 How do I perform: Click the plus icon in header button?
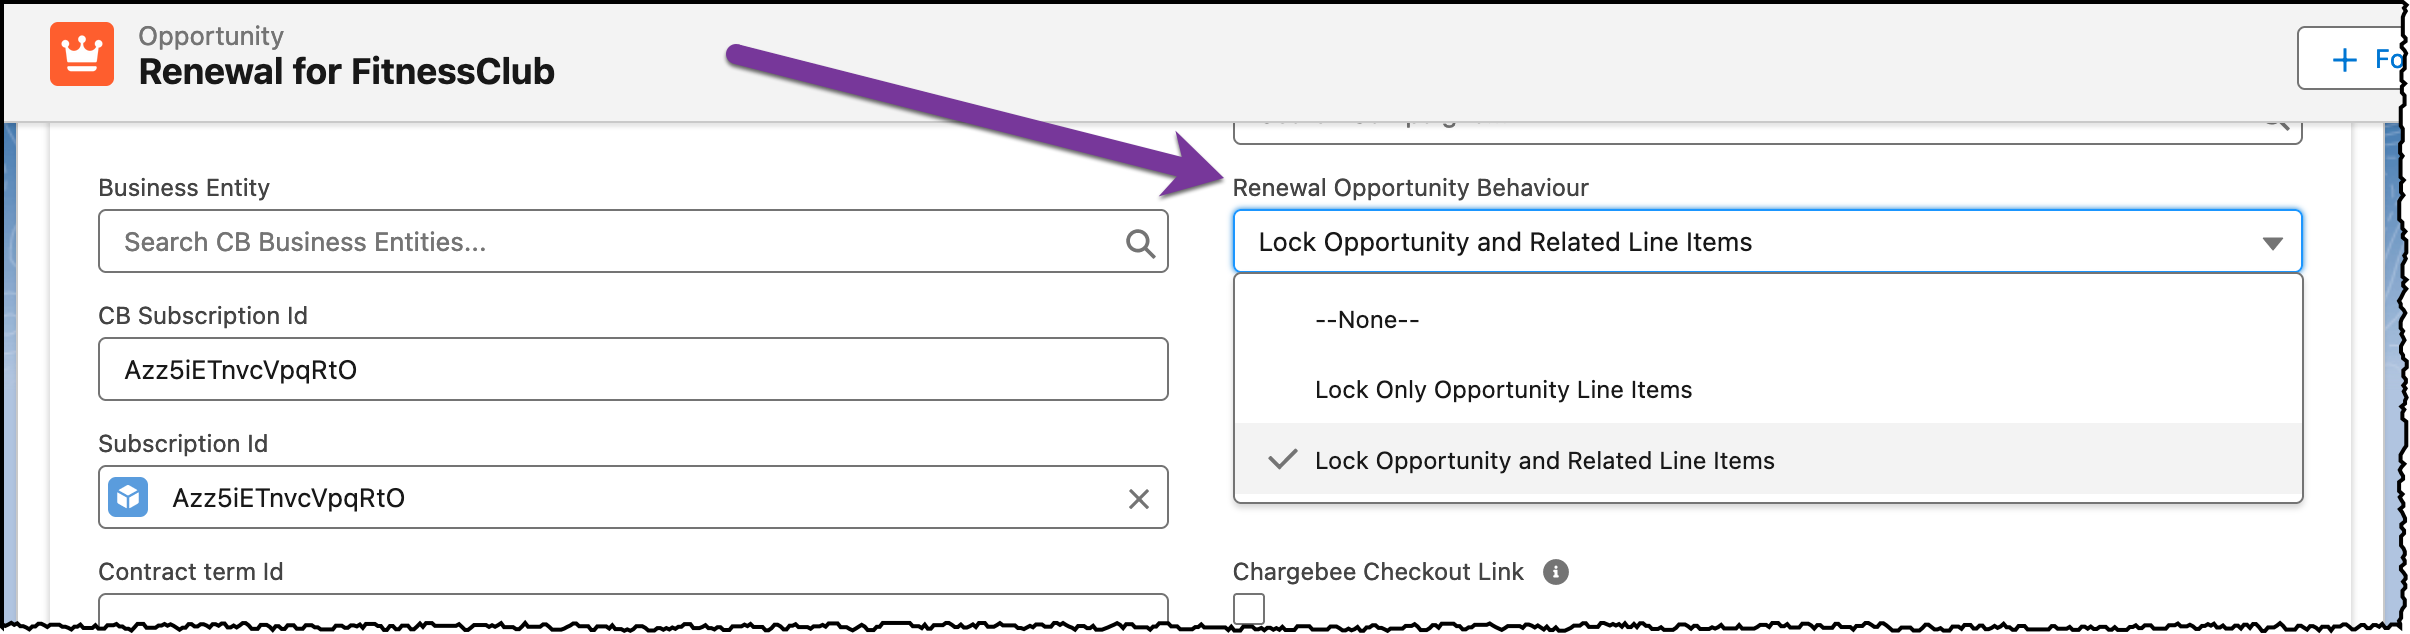point(2344,60)
